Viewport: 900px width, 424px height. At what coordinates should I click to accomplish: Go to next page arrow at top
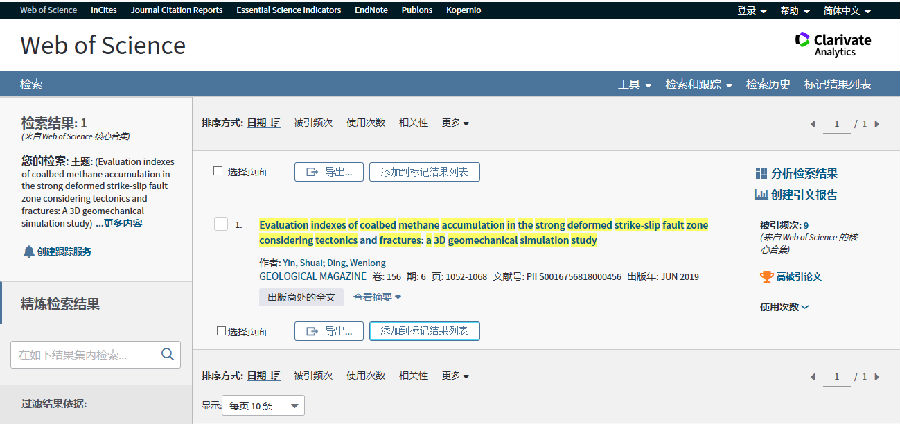(877, 124)
